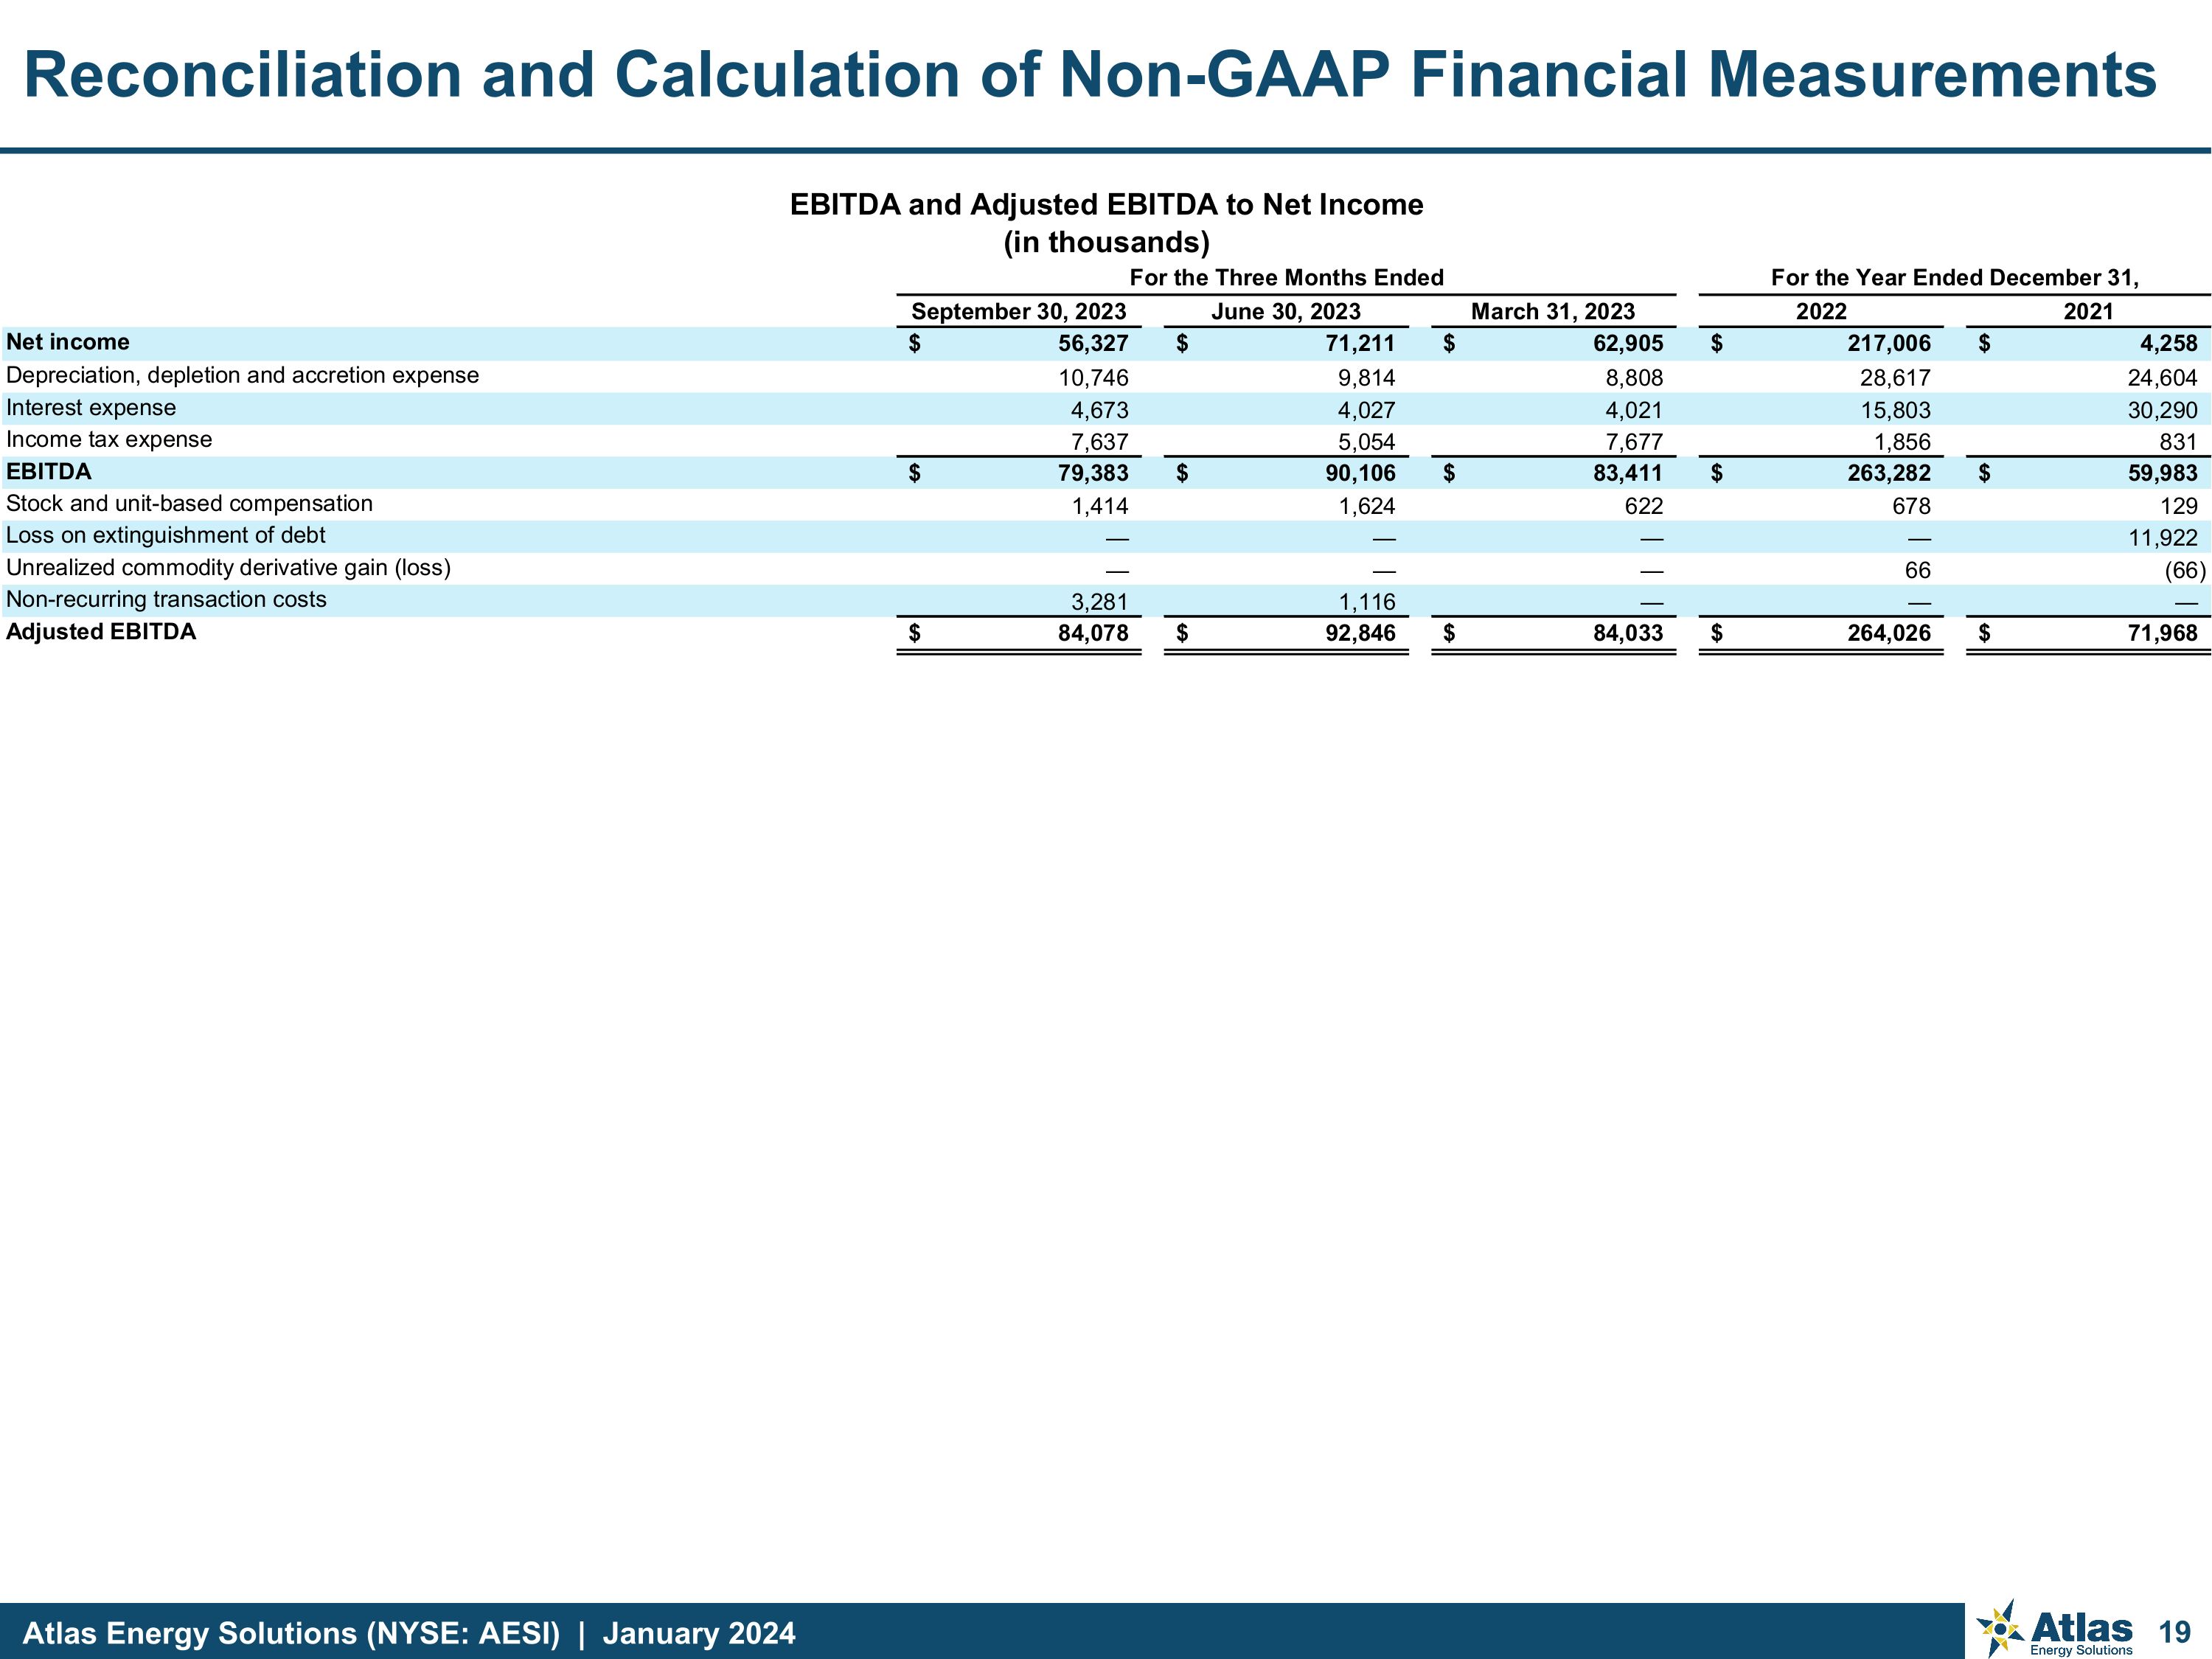Viewport: 2212px width, 1659px height.
Task: Click loss on extinguishment value 11,922
Action: click(2163, 538)
